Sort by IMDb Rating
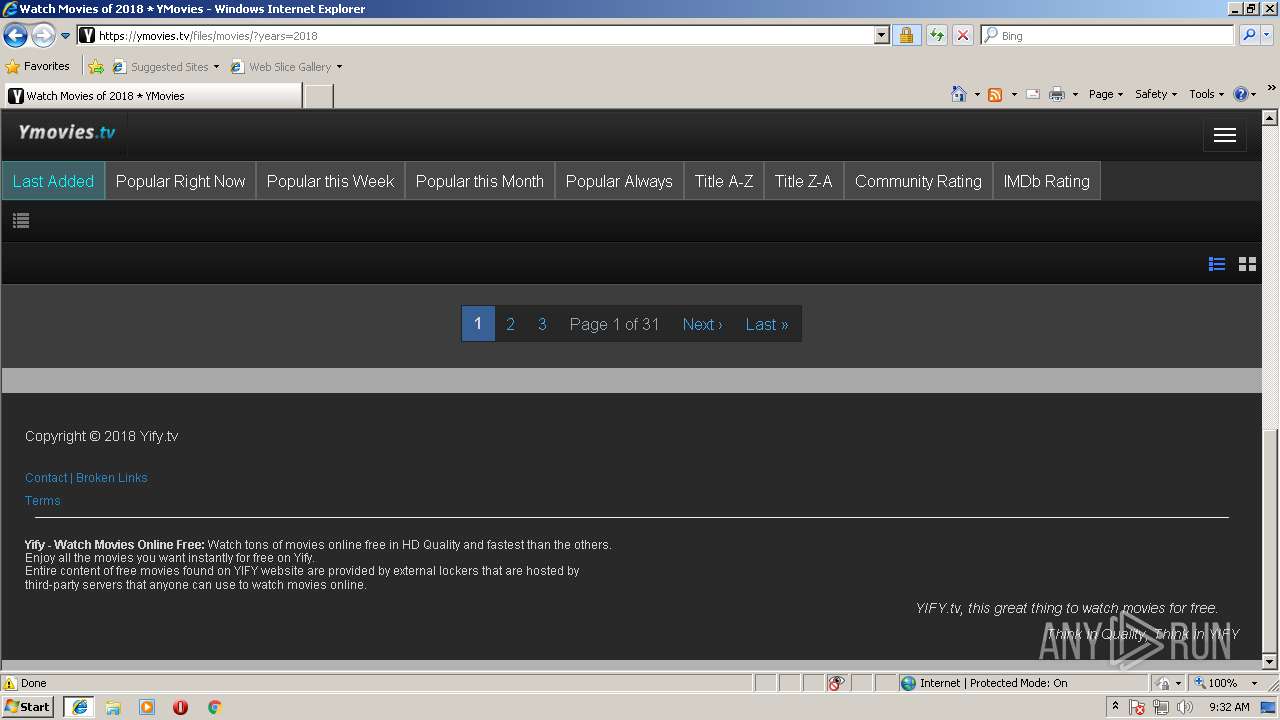This screenshot has width=1280, height=720. (1046, 181)
